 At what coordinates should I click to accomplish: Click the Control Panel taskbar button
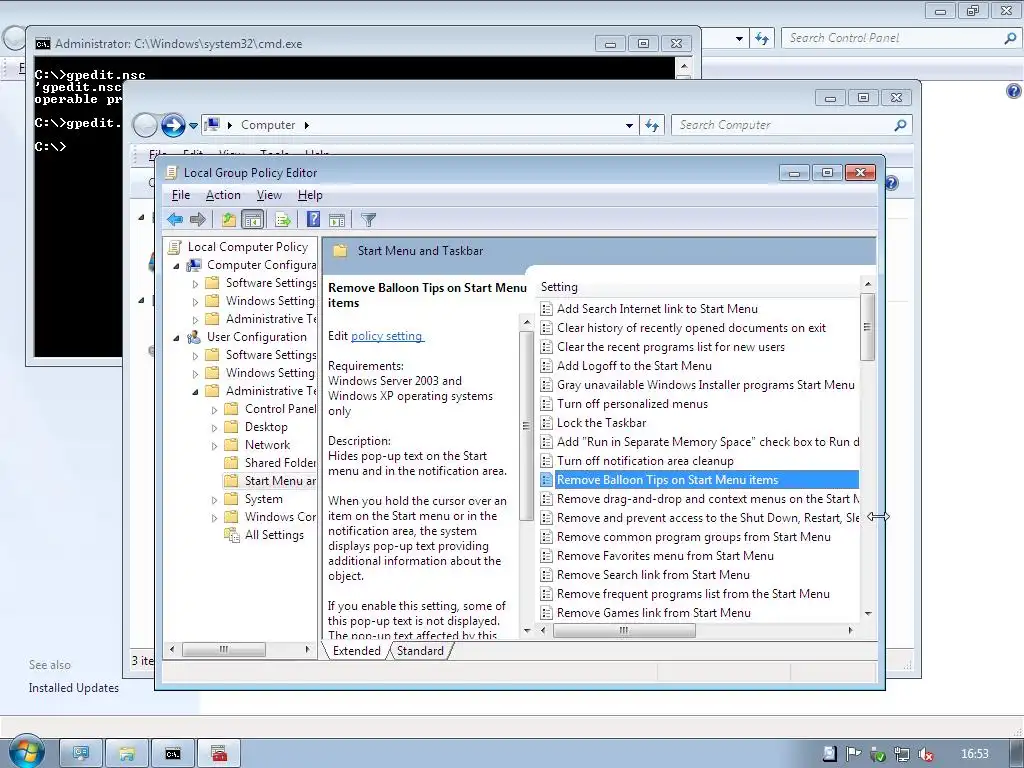click(81, 754)
